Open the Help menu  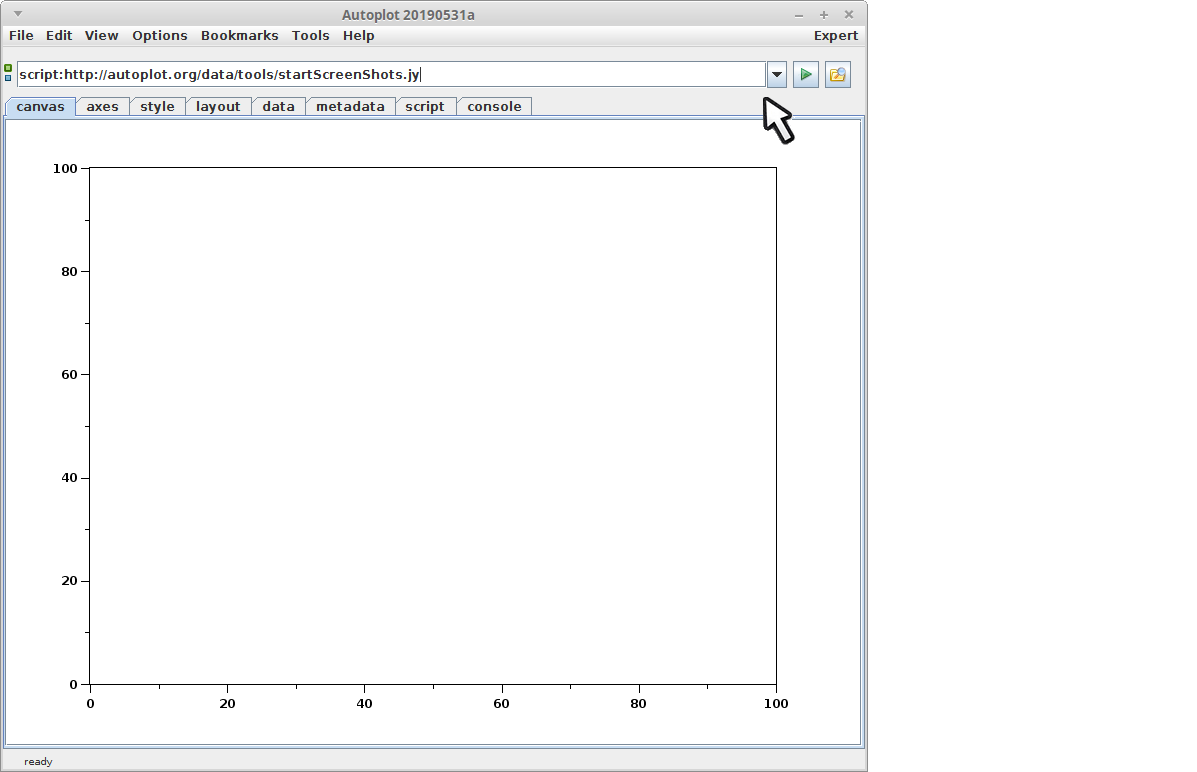tap(358, 36)
